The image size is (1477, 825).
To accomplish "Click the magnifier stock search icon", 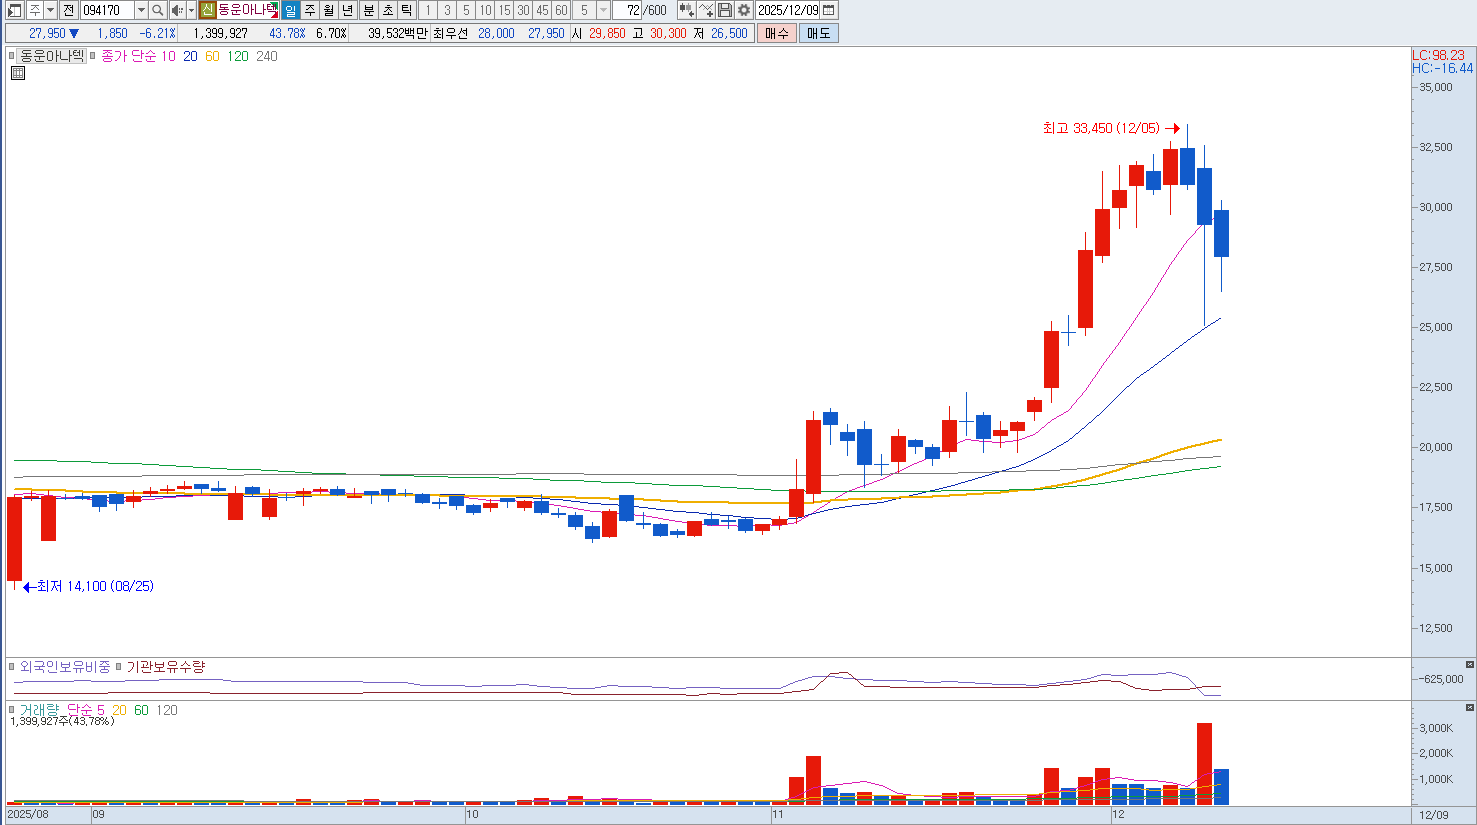I will coord(158,10).
